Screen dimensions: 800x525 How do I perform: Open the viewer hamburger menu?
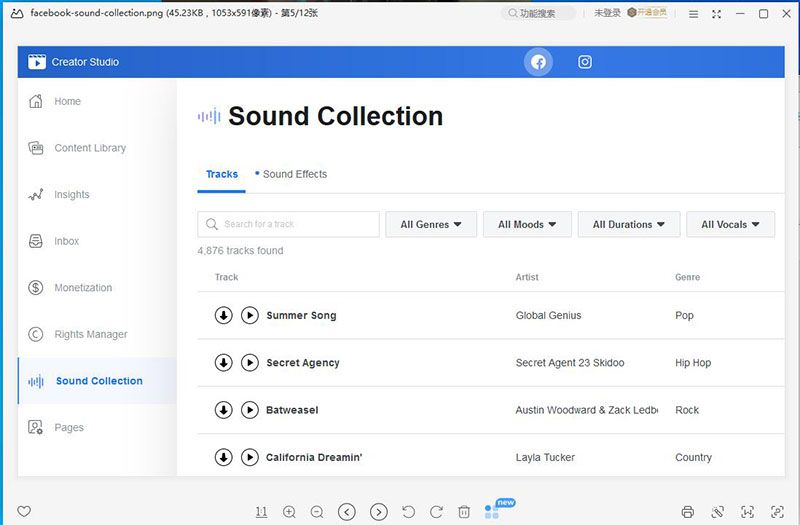(693, 14)
